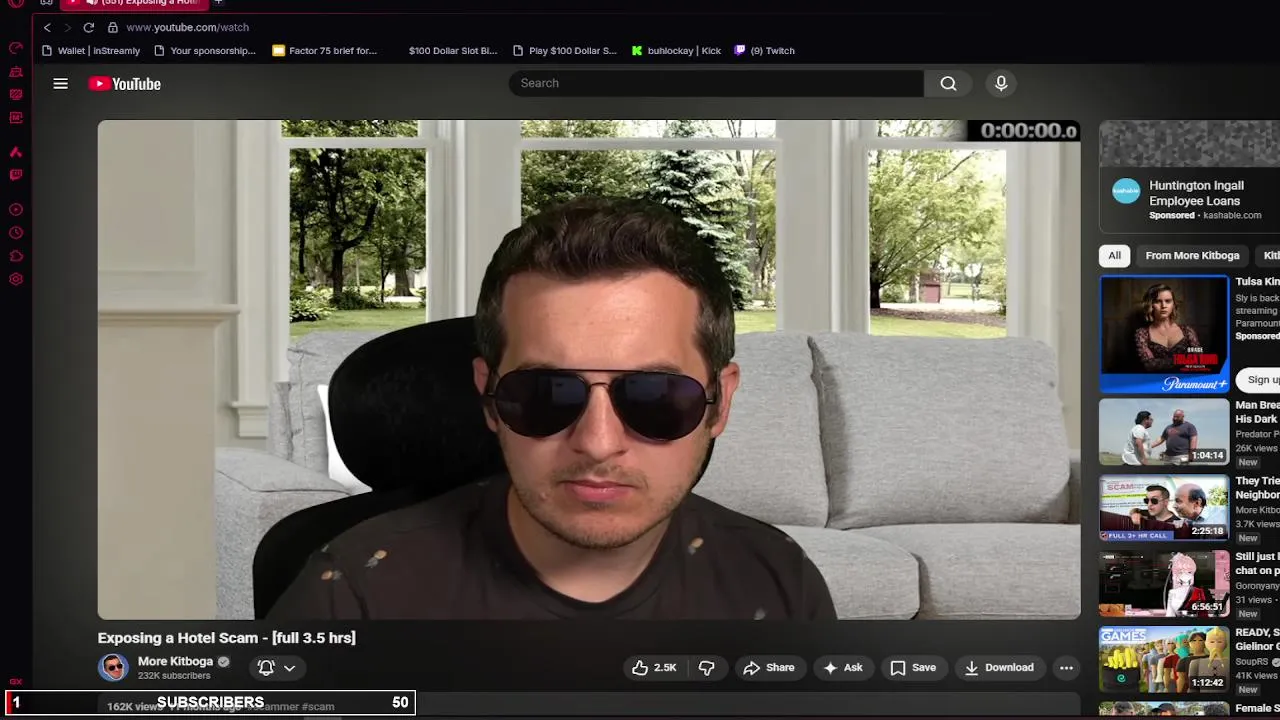The height and width of the screenshot is (720, 1280).
Task: Open the YouTube guide hamburger menu
Action: pos(60,84)
